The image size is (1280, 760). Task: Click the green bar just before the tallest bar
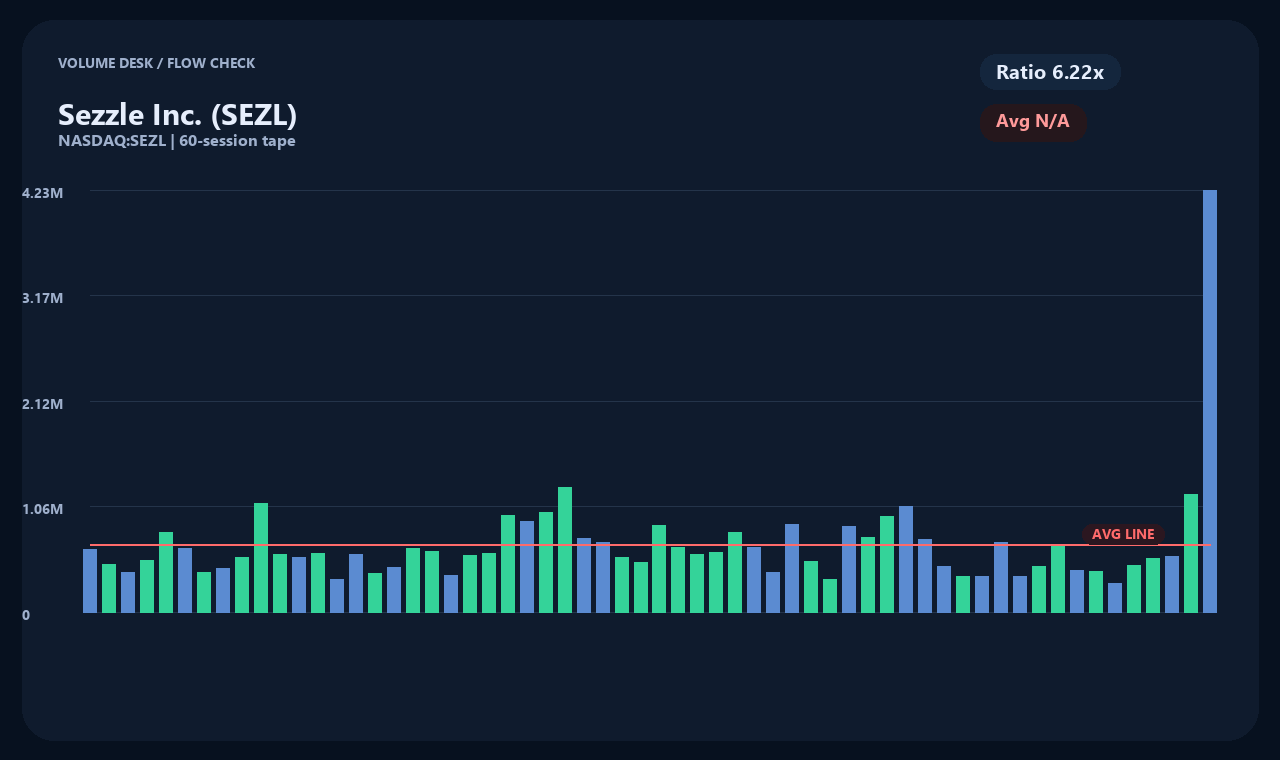pyautogui.click(x=1191, y=553)
